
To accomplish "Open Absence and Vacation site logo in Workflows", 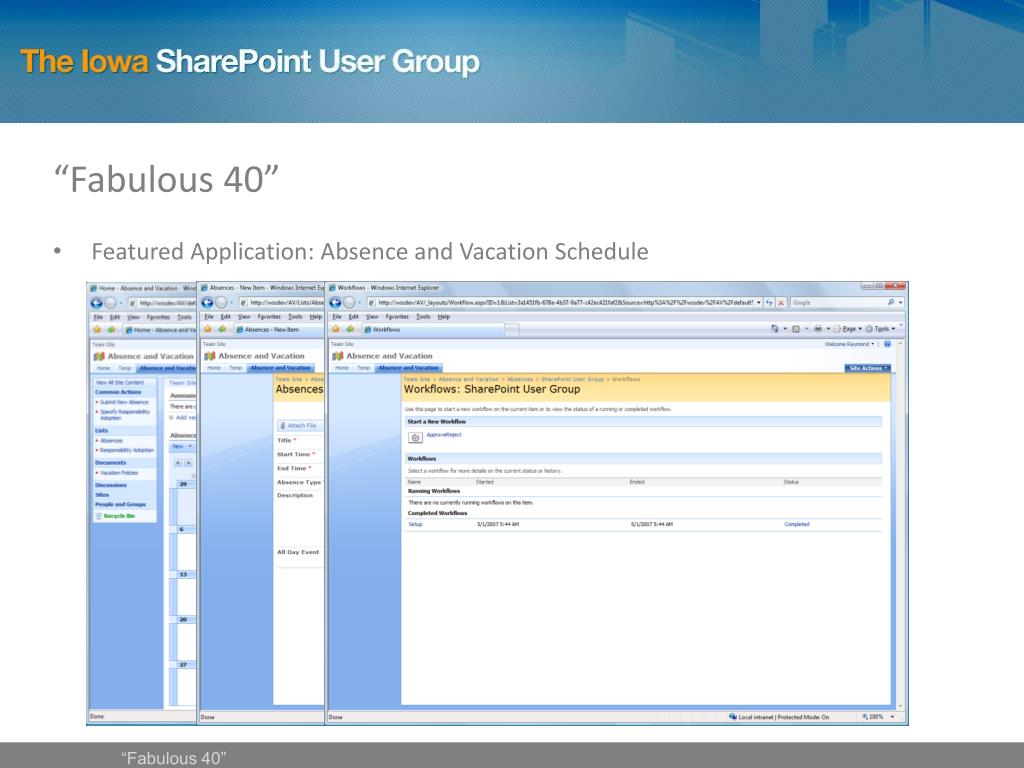I will click(x=338, y=356).
